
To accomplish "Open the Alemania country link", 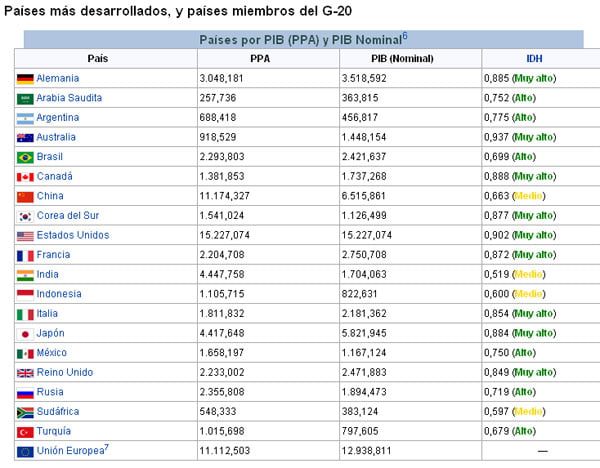I will (58, 79).
